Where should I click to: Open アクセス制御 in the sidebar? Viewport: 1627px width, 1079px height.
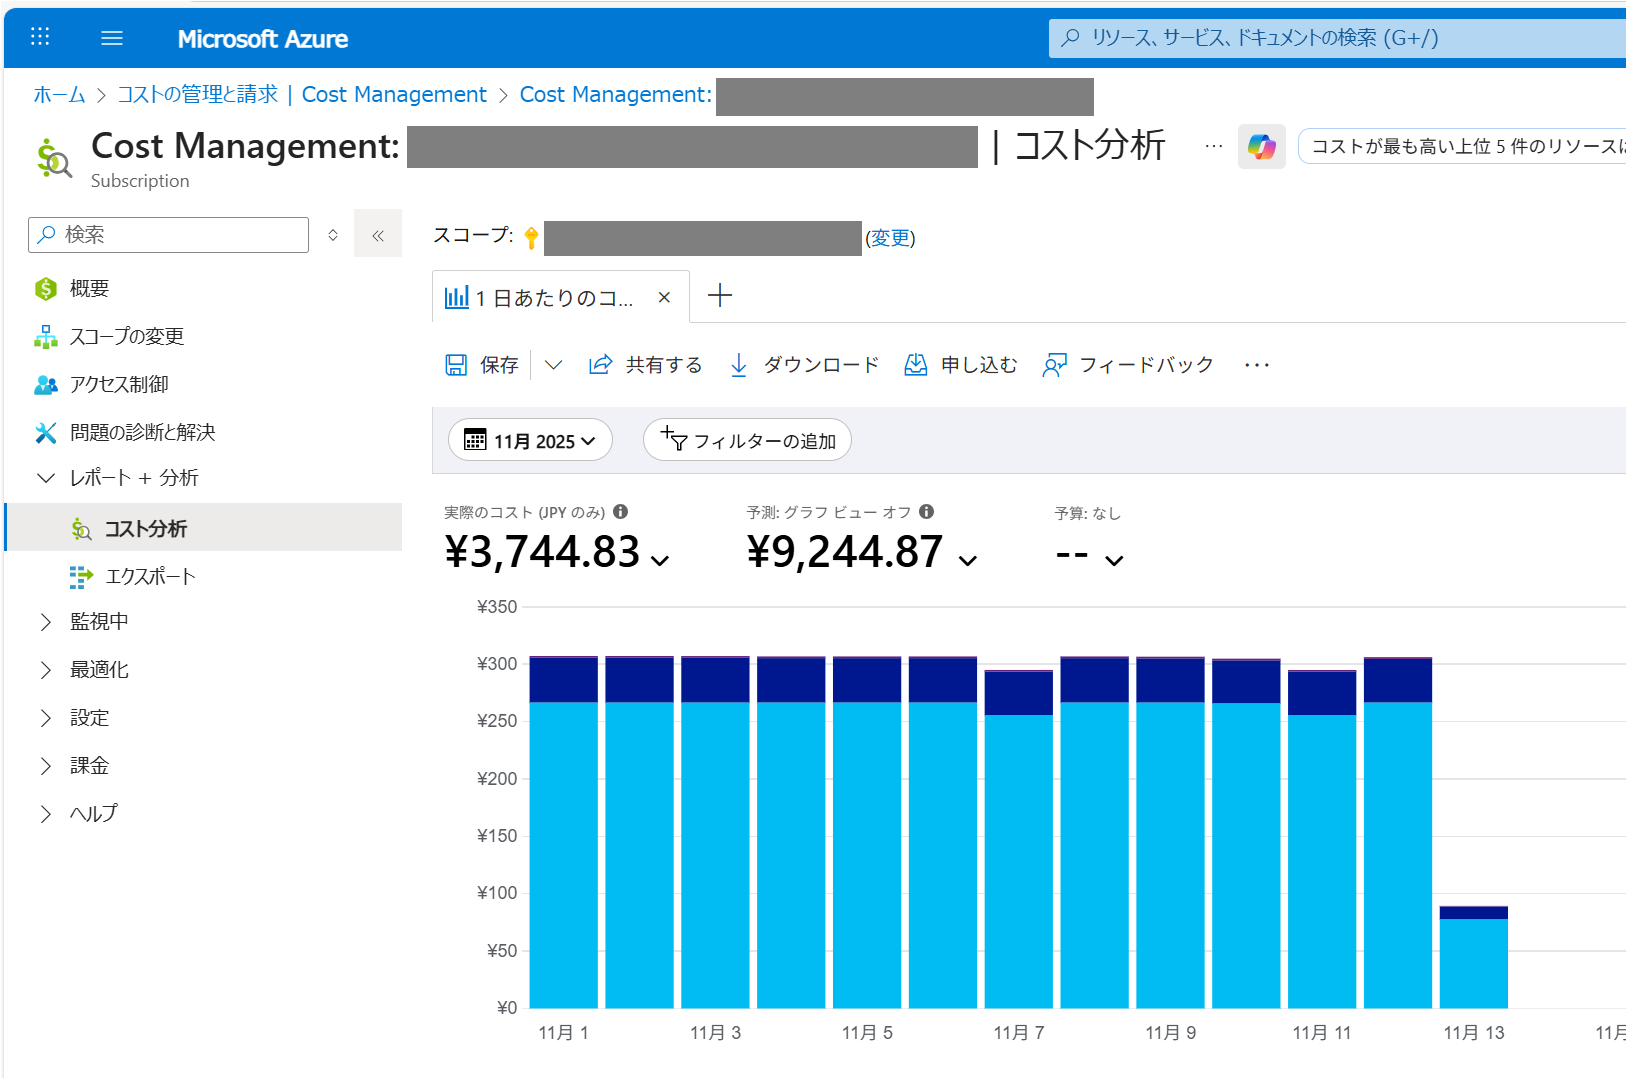coord(118,385)
